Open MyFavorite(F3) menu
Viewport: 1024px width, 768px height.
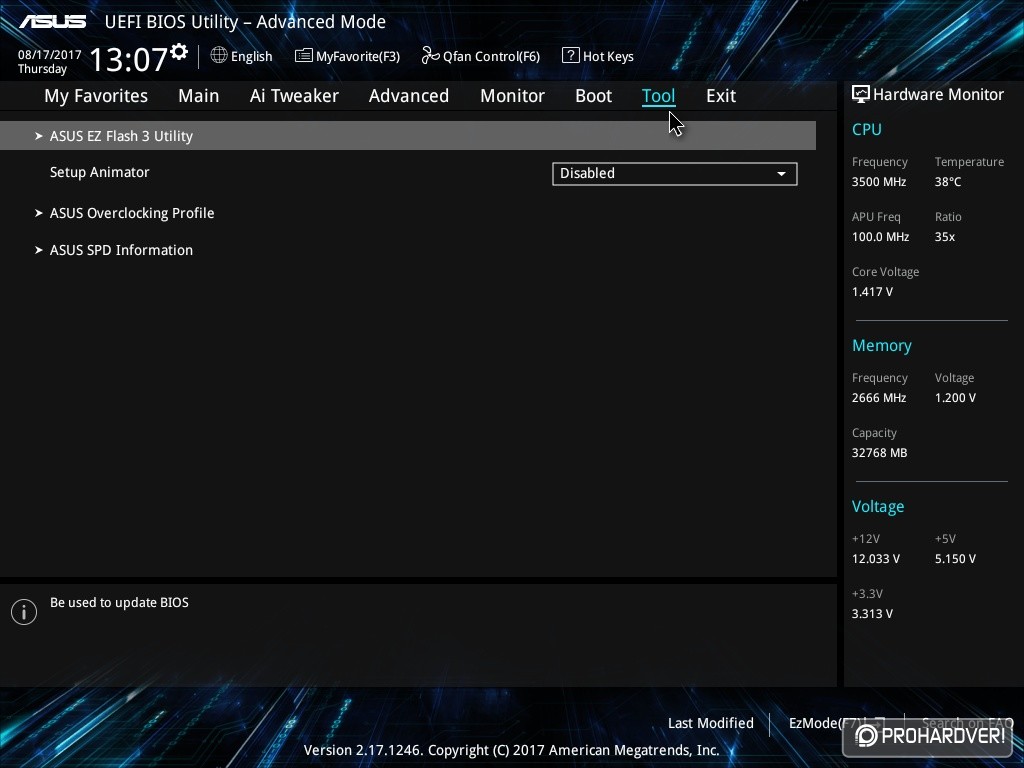(347, 56)
